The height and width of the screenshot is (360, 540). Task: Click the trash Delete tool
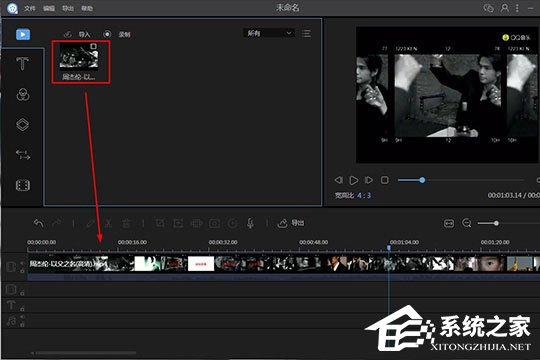click(126, 223)
